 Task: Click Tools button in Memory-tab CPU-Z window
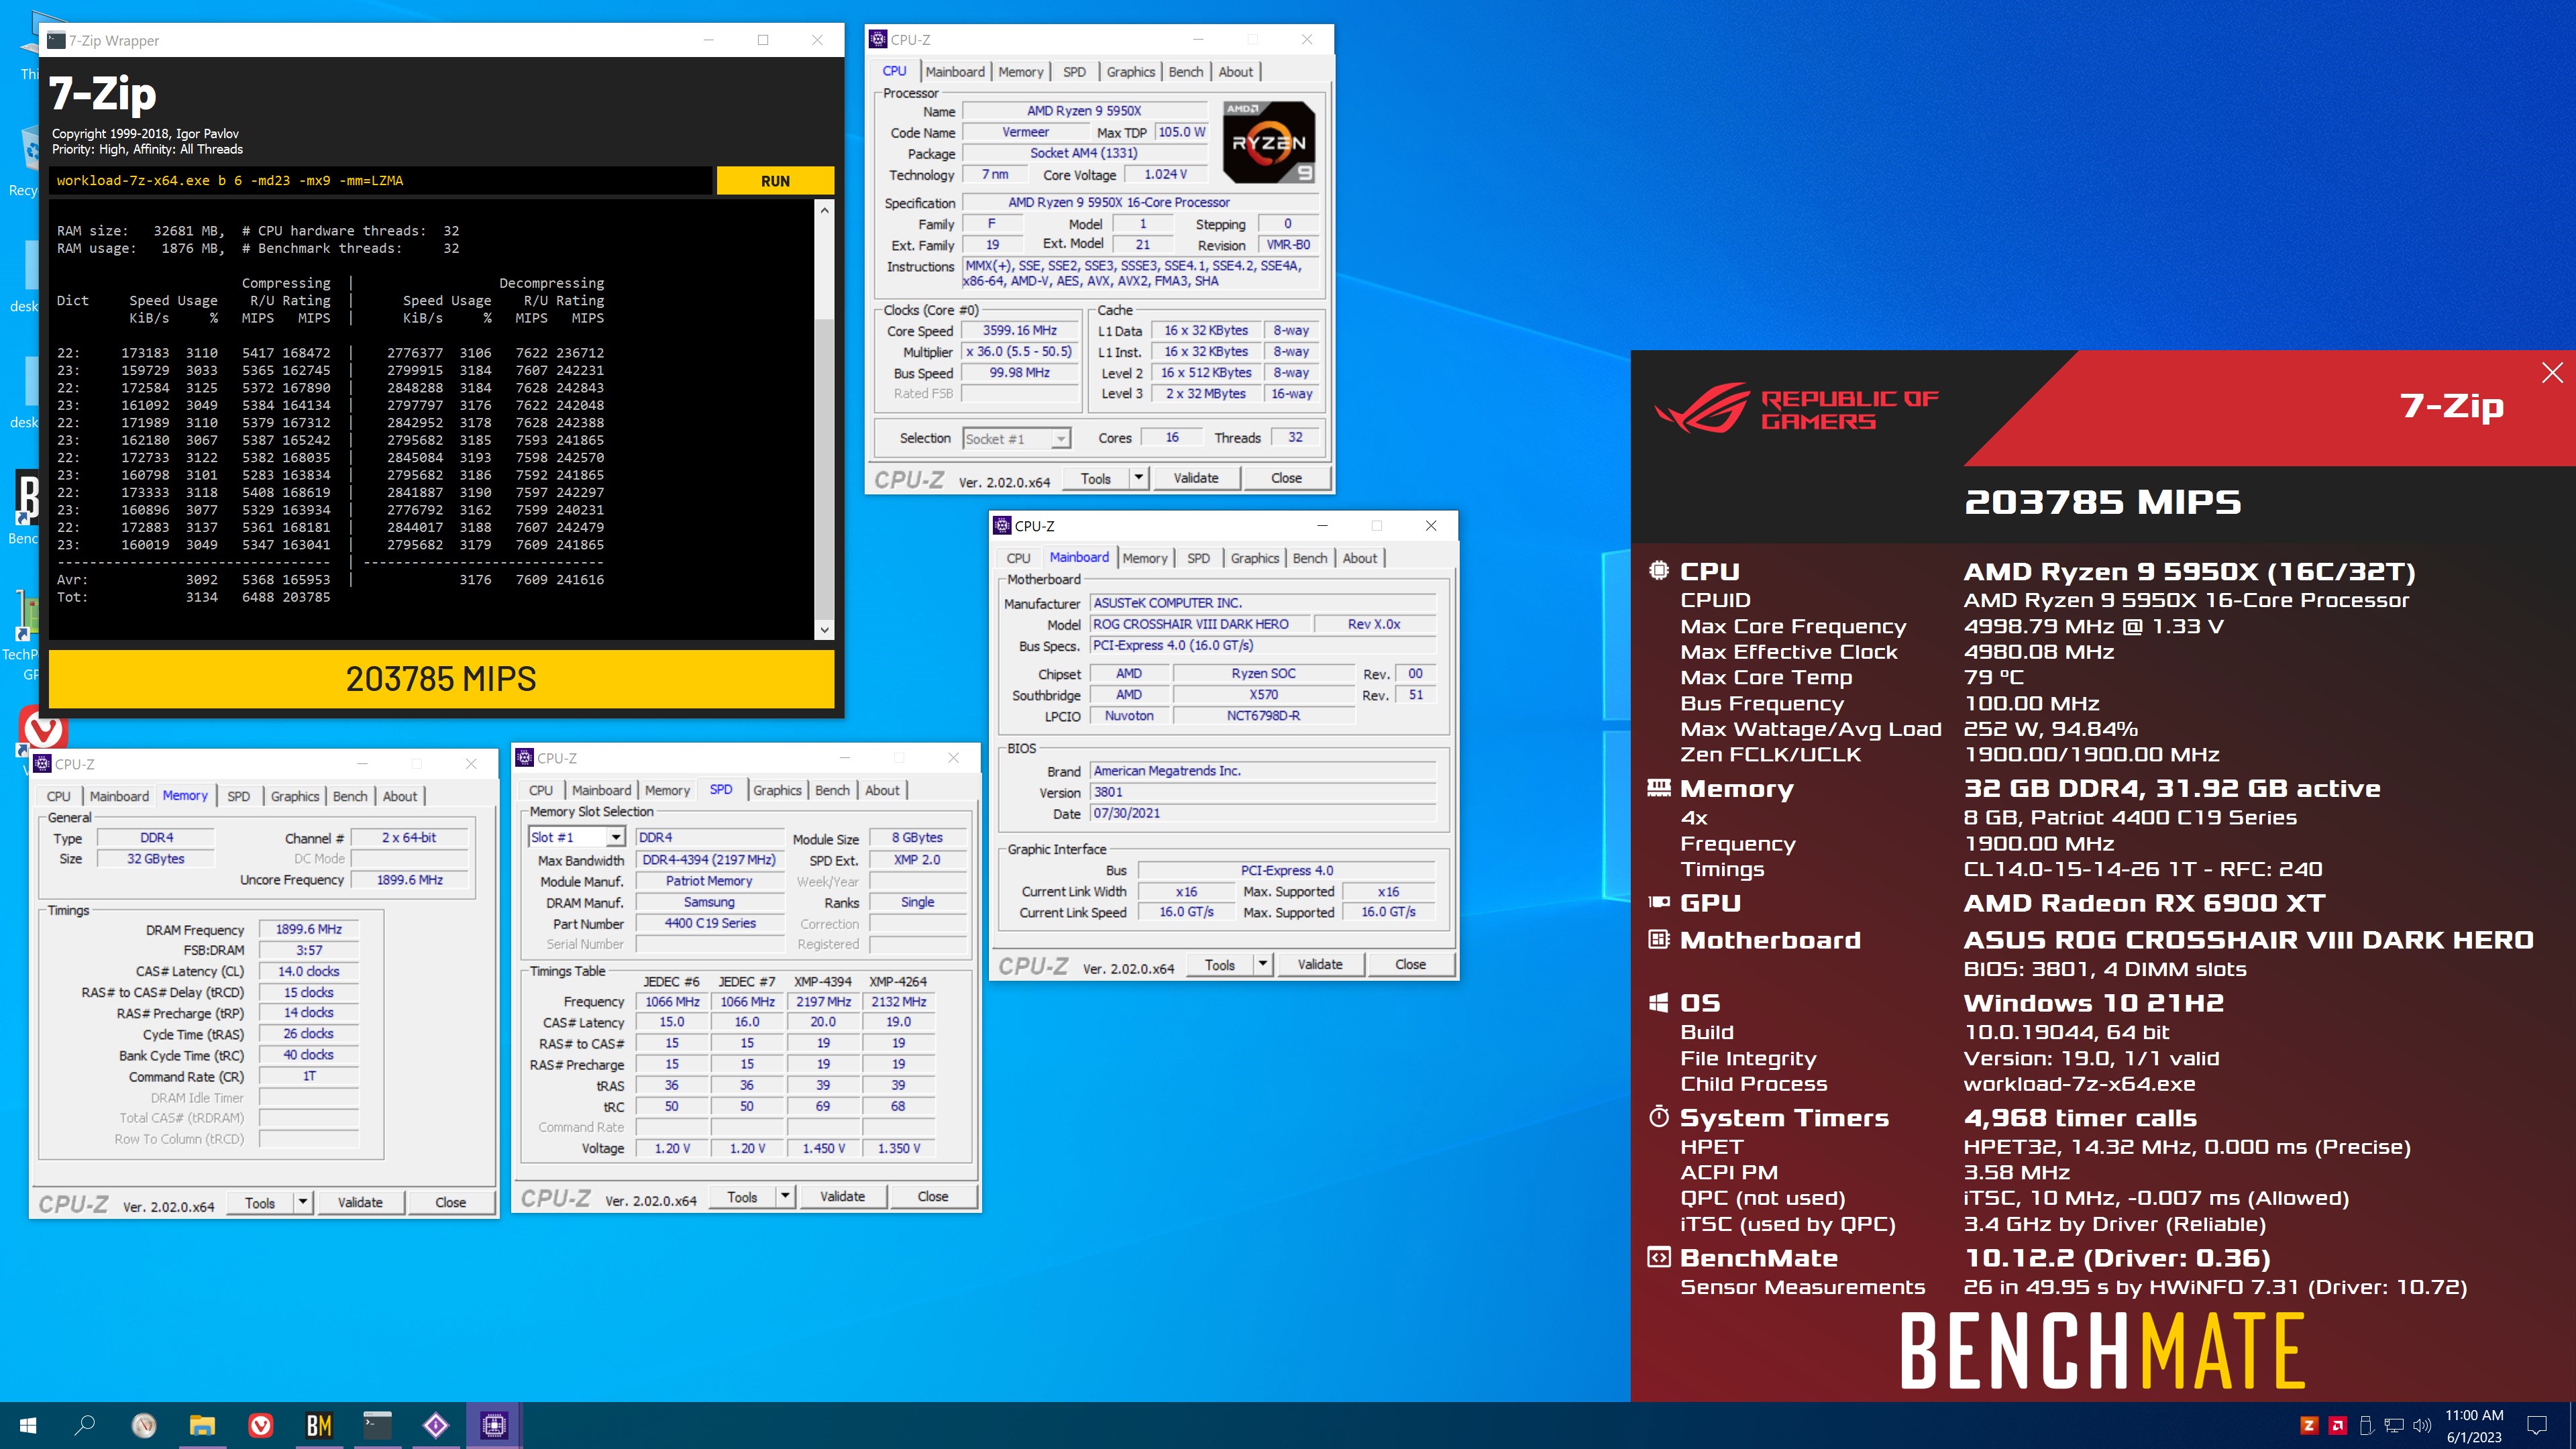(x=260, y=1202)
